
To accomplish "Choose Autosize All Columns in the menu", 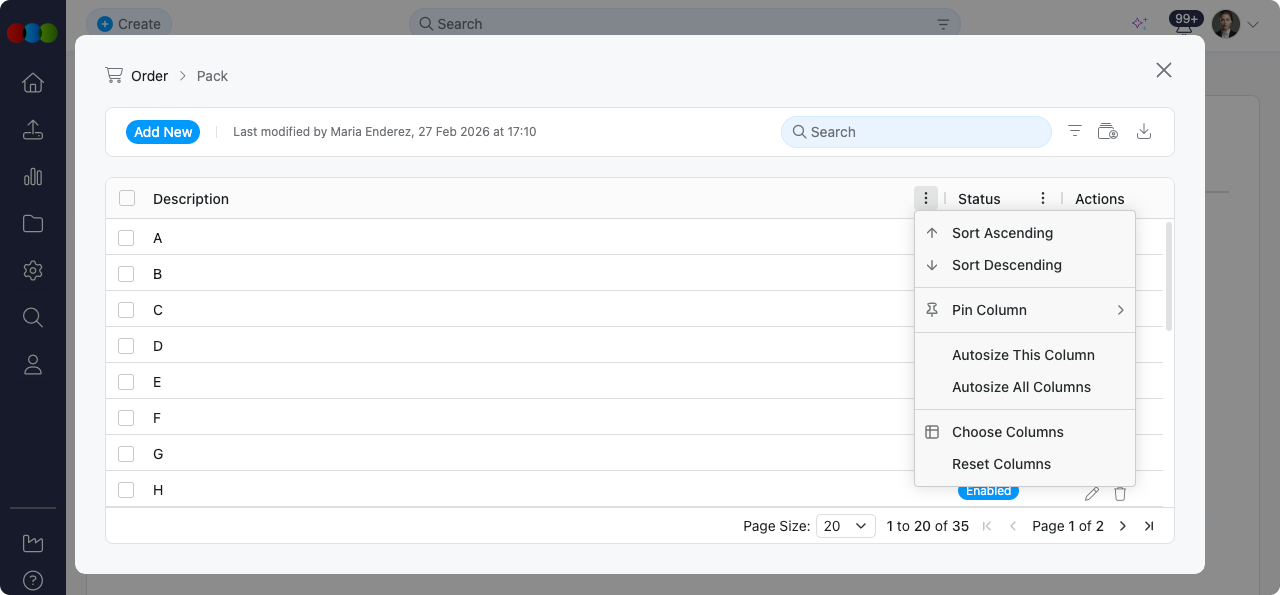I will pos(1021,387).
